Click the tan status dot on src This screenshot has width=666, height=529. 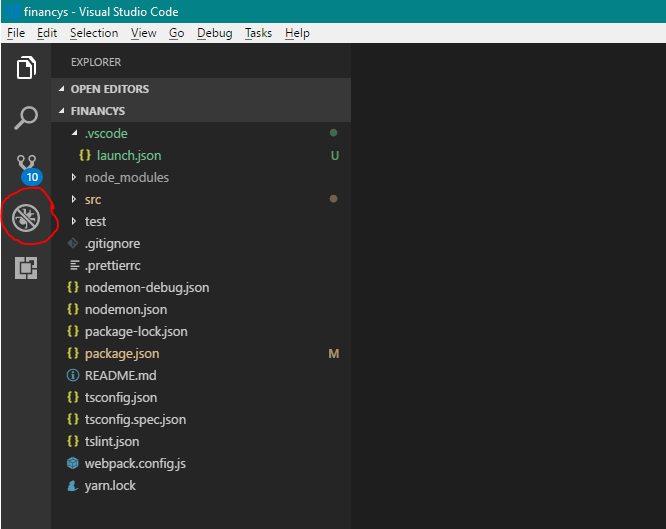coord(333,198)
